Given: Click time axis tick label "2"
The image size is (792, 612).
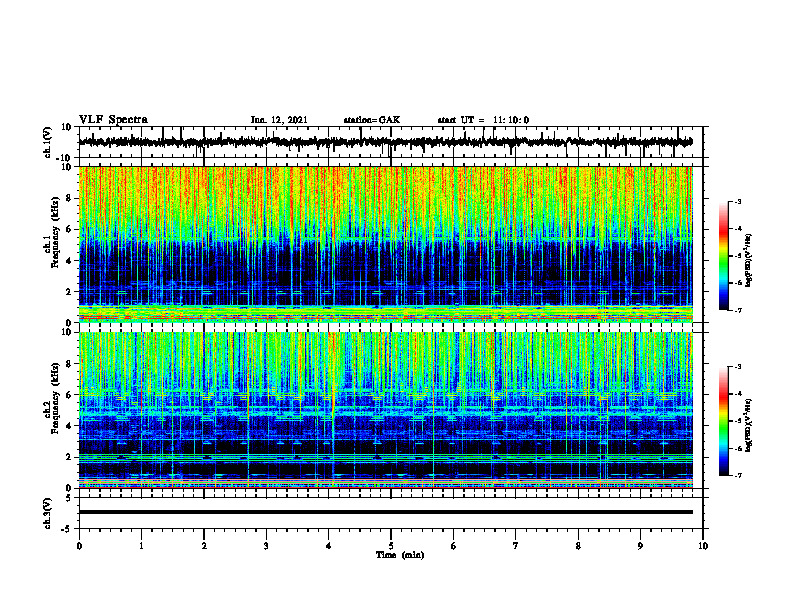Looking at the screenshot, I should [204, 546].
